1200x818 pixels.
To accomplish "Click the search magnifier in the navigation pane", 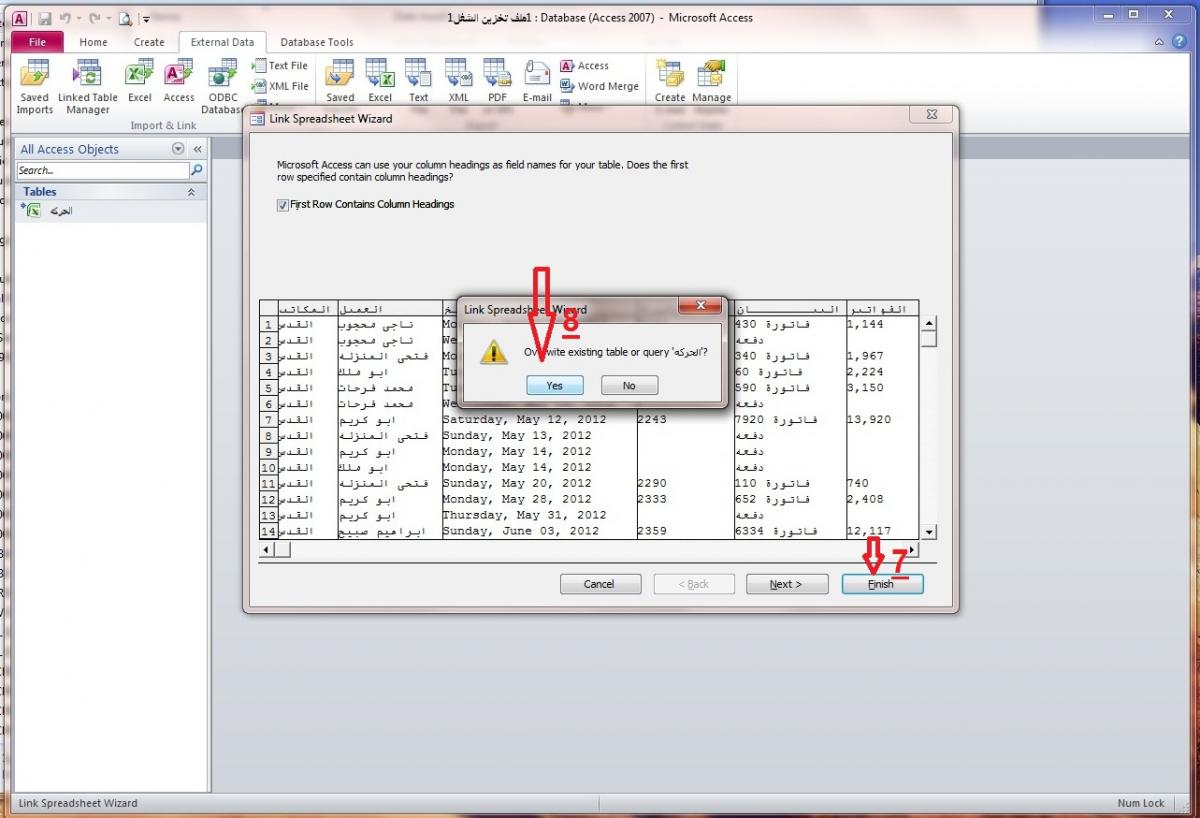I will point(197,170).
